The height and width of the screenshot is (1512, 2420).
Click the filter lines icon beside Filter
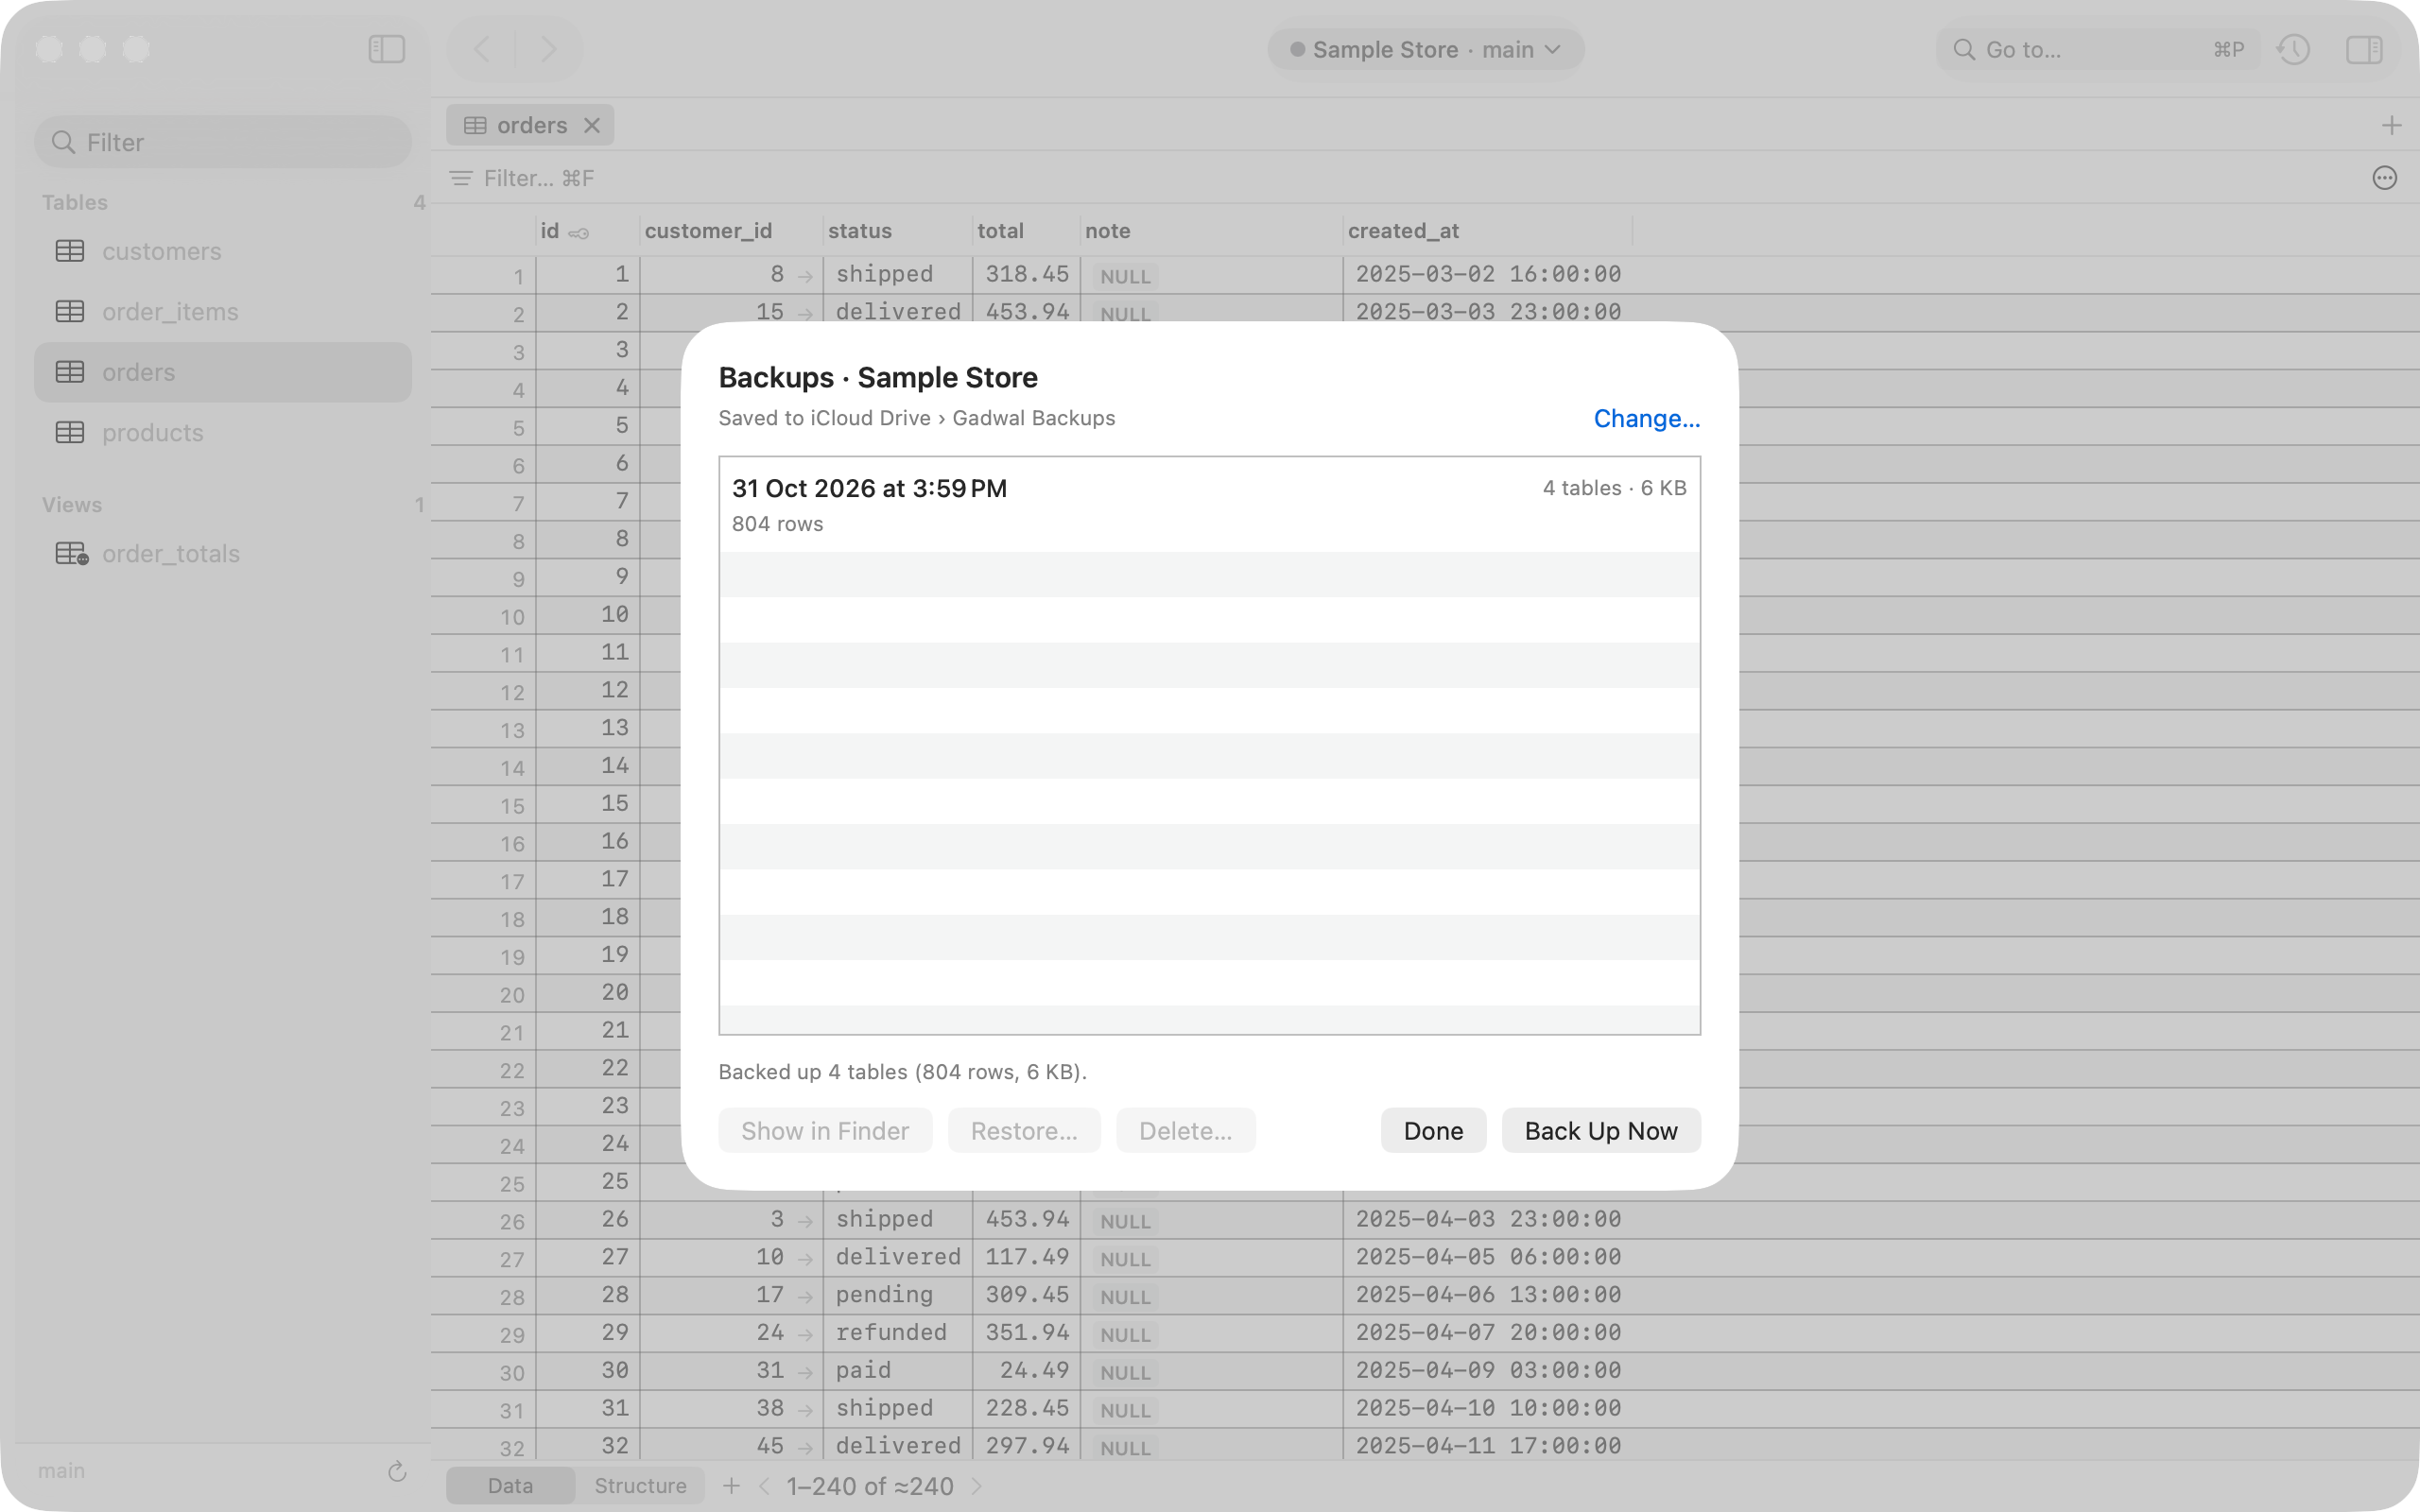pos(461,178)
